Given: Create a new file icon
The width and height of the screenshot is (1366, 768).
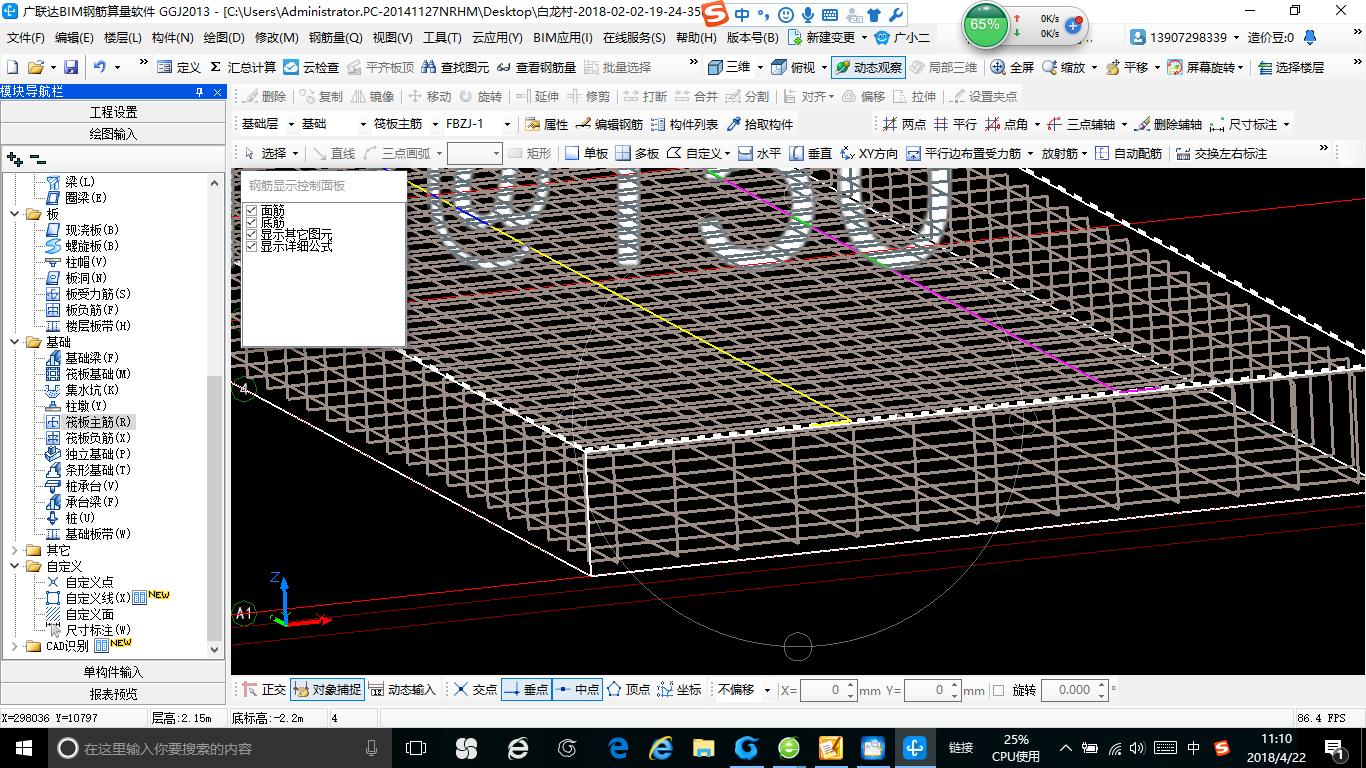Looking at the screenshot, I should (12, 67).
